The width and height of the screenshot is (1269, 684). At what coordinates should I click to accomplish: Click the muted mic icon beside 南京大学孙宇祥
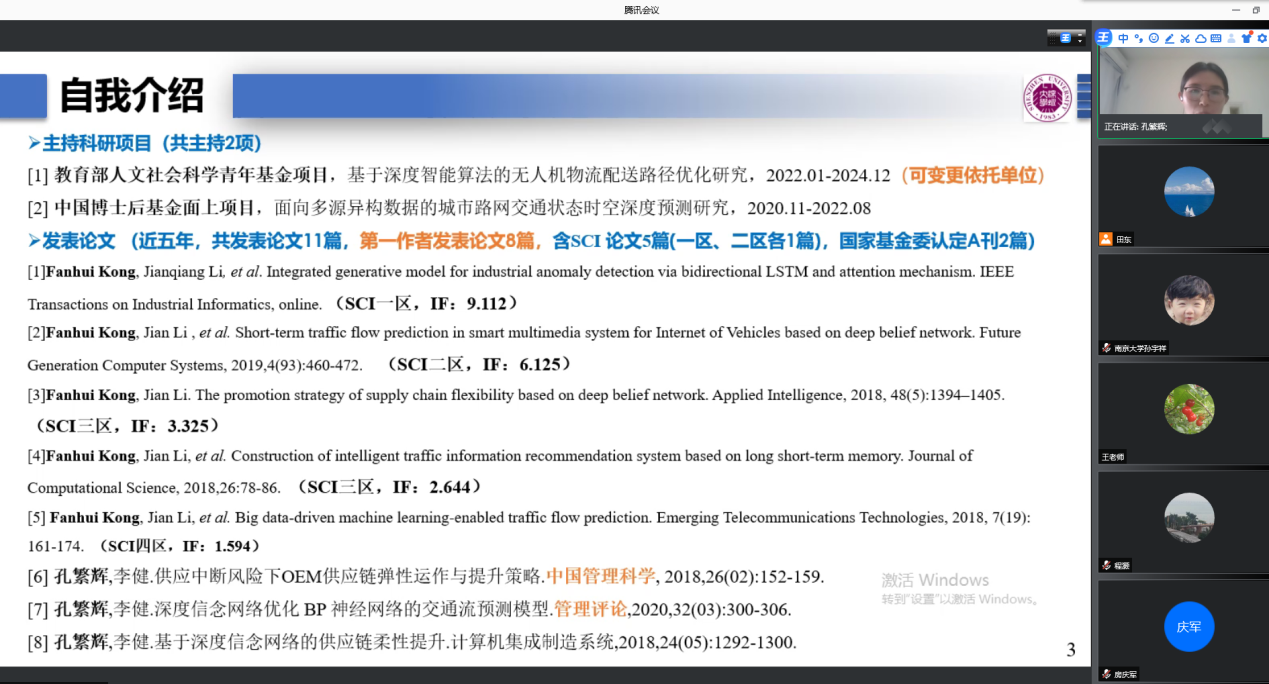(1106, 348)
